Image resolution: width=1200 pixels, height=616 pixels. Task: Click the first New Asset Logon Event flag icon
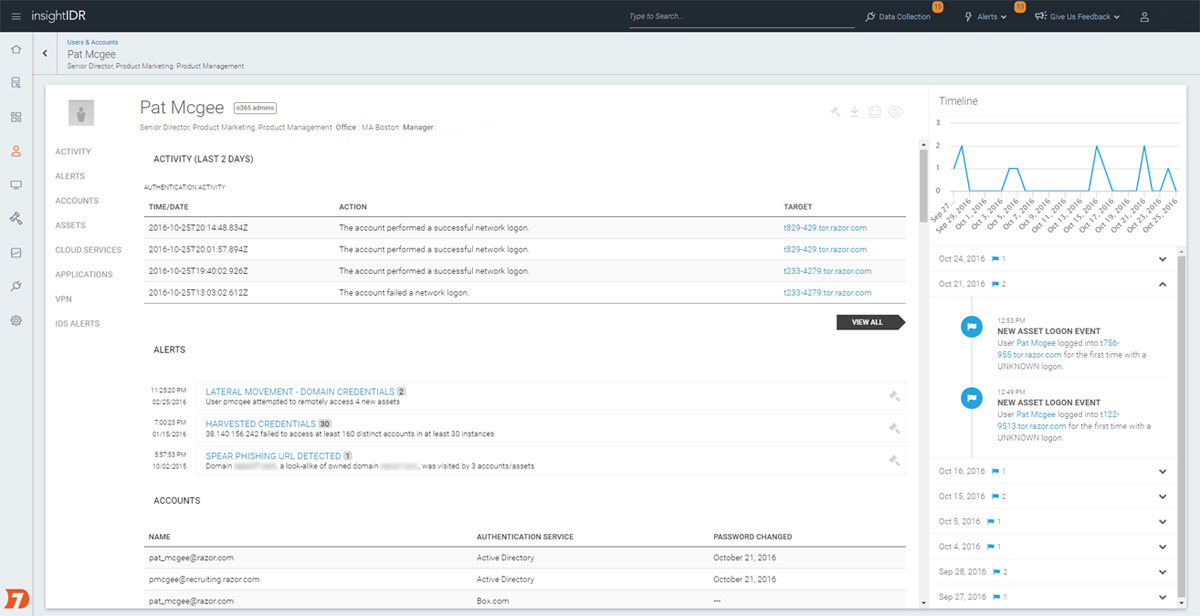[971, 327]
